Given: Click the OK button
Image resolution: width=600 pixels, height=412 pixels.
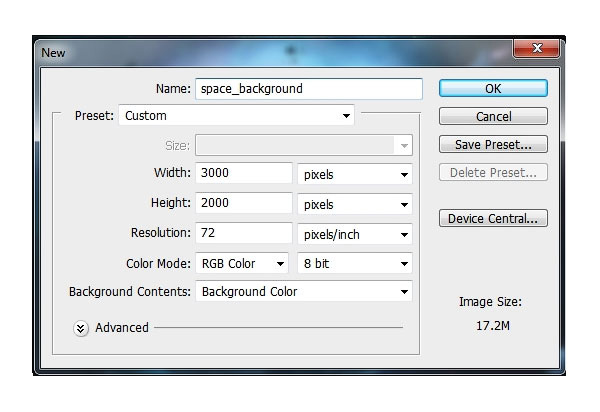Looking at the screenshot, I should coord(493,88).
